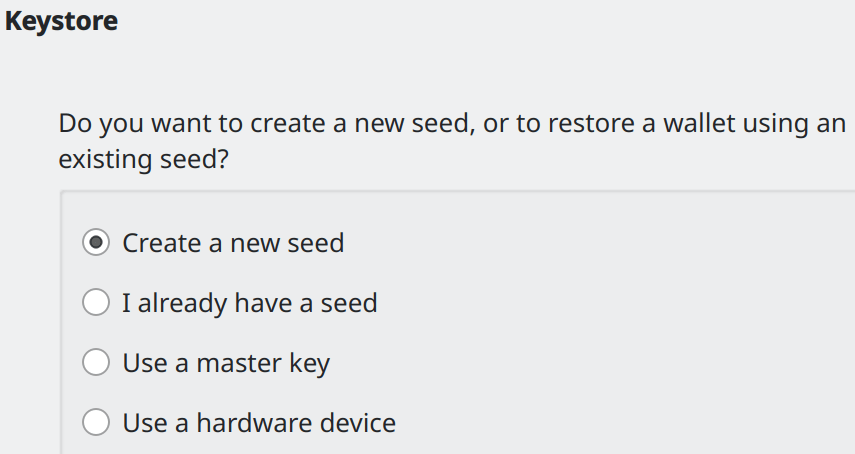This screenshot has height=454, width=855.
Task: Click the question text about creating a seed
Action: point(452,124)
